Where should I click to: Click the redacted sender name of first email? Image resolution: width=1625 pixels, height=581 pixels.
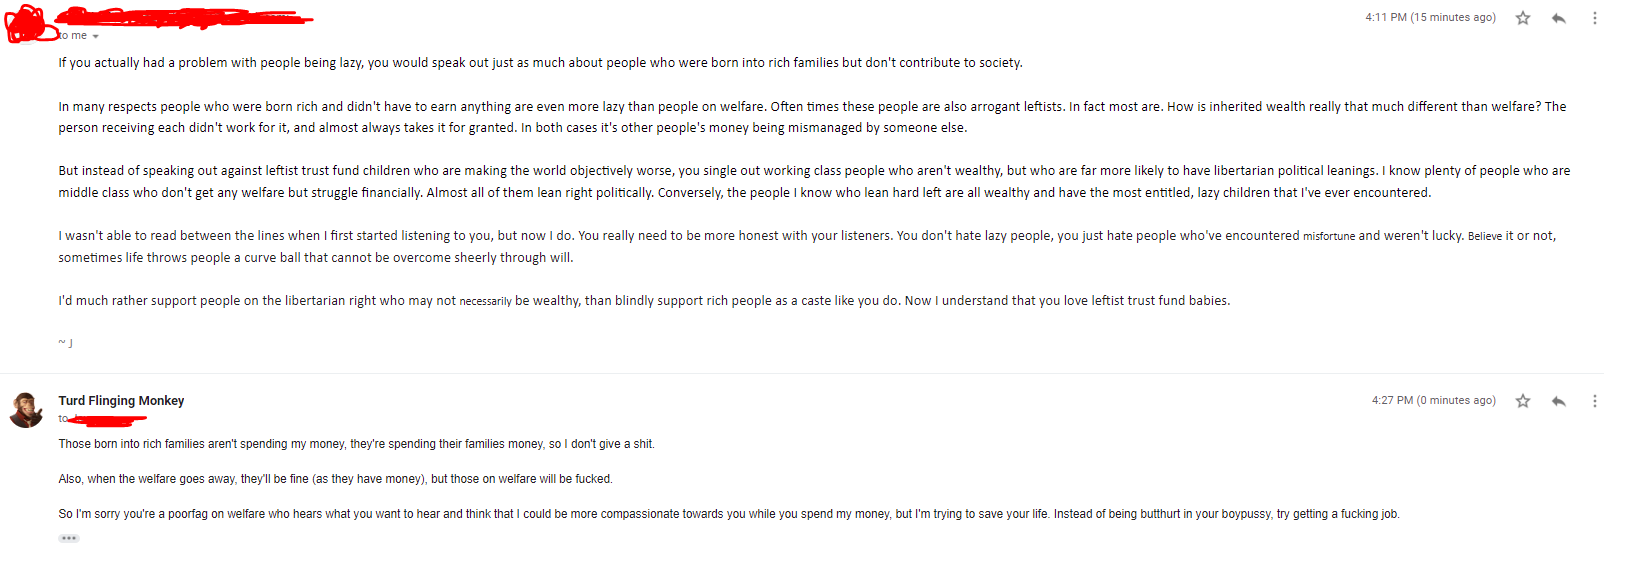click(185, 17)
